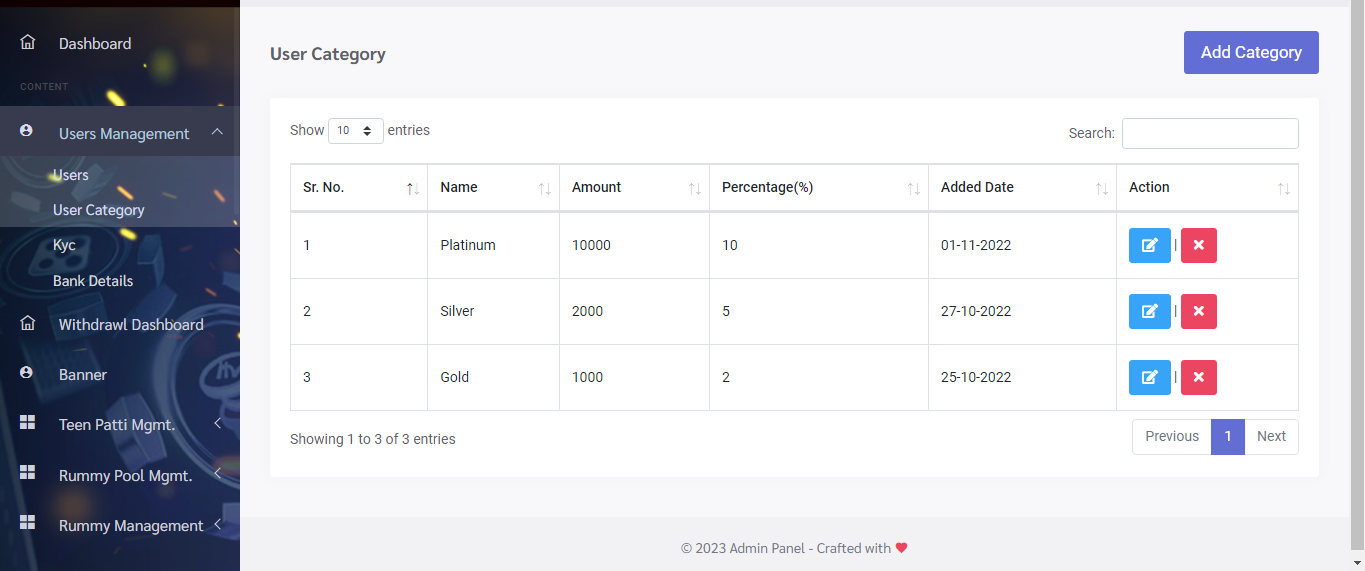Click the delete icon for Platinum row
This screenshot has width=1365, height=571.
[1198, 245]
